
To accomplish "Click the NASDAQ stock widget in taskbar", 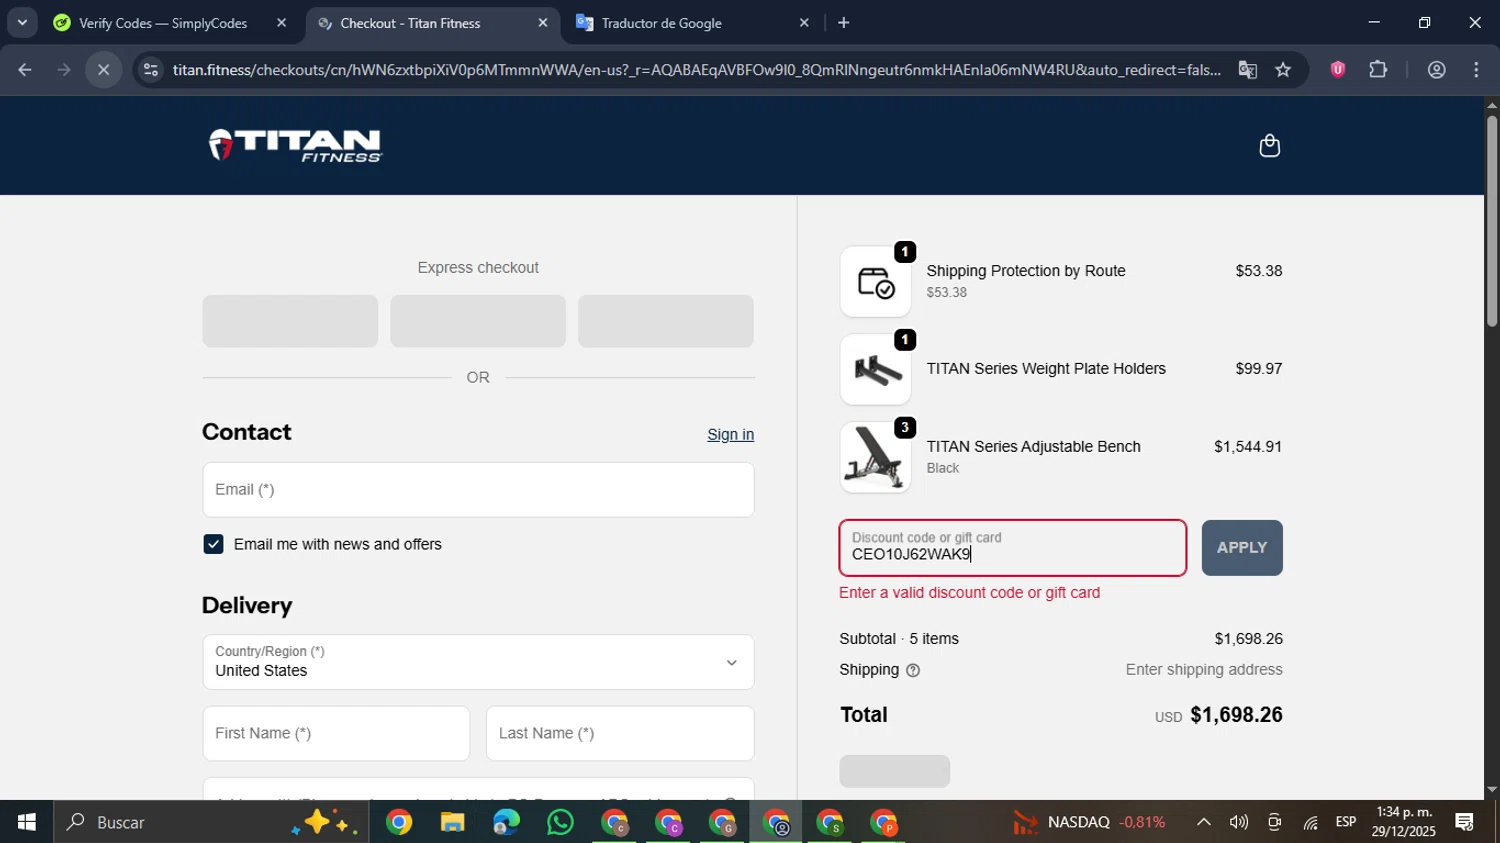I will tap(1089, 822).
